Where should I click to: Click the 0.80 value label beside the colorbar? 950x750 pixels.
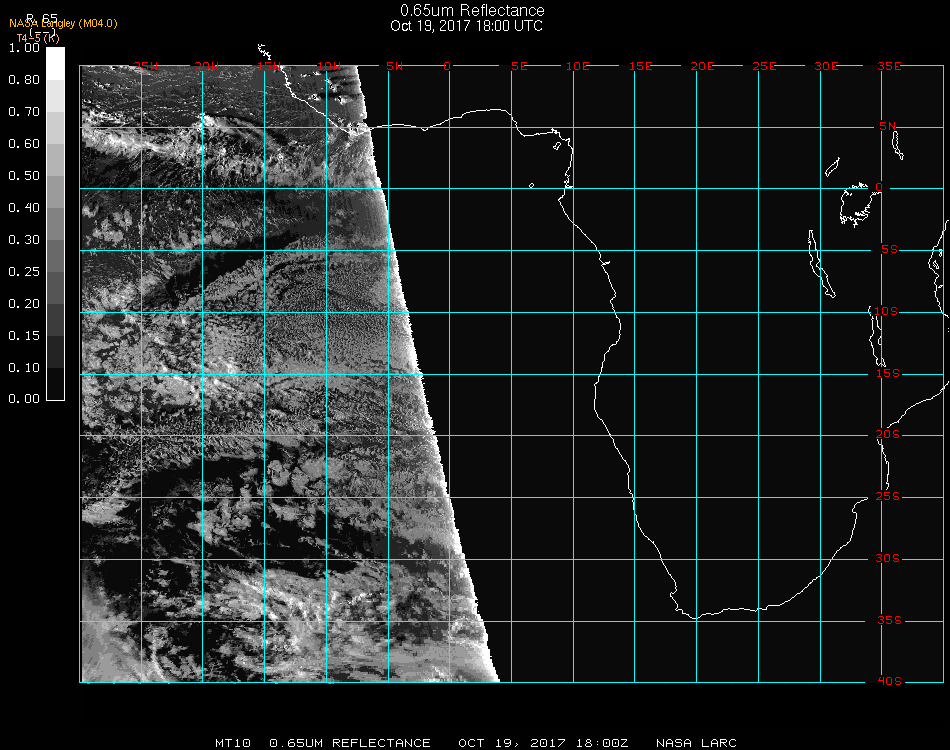pos(23,80)
